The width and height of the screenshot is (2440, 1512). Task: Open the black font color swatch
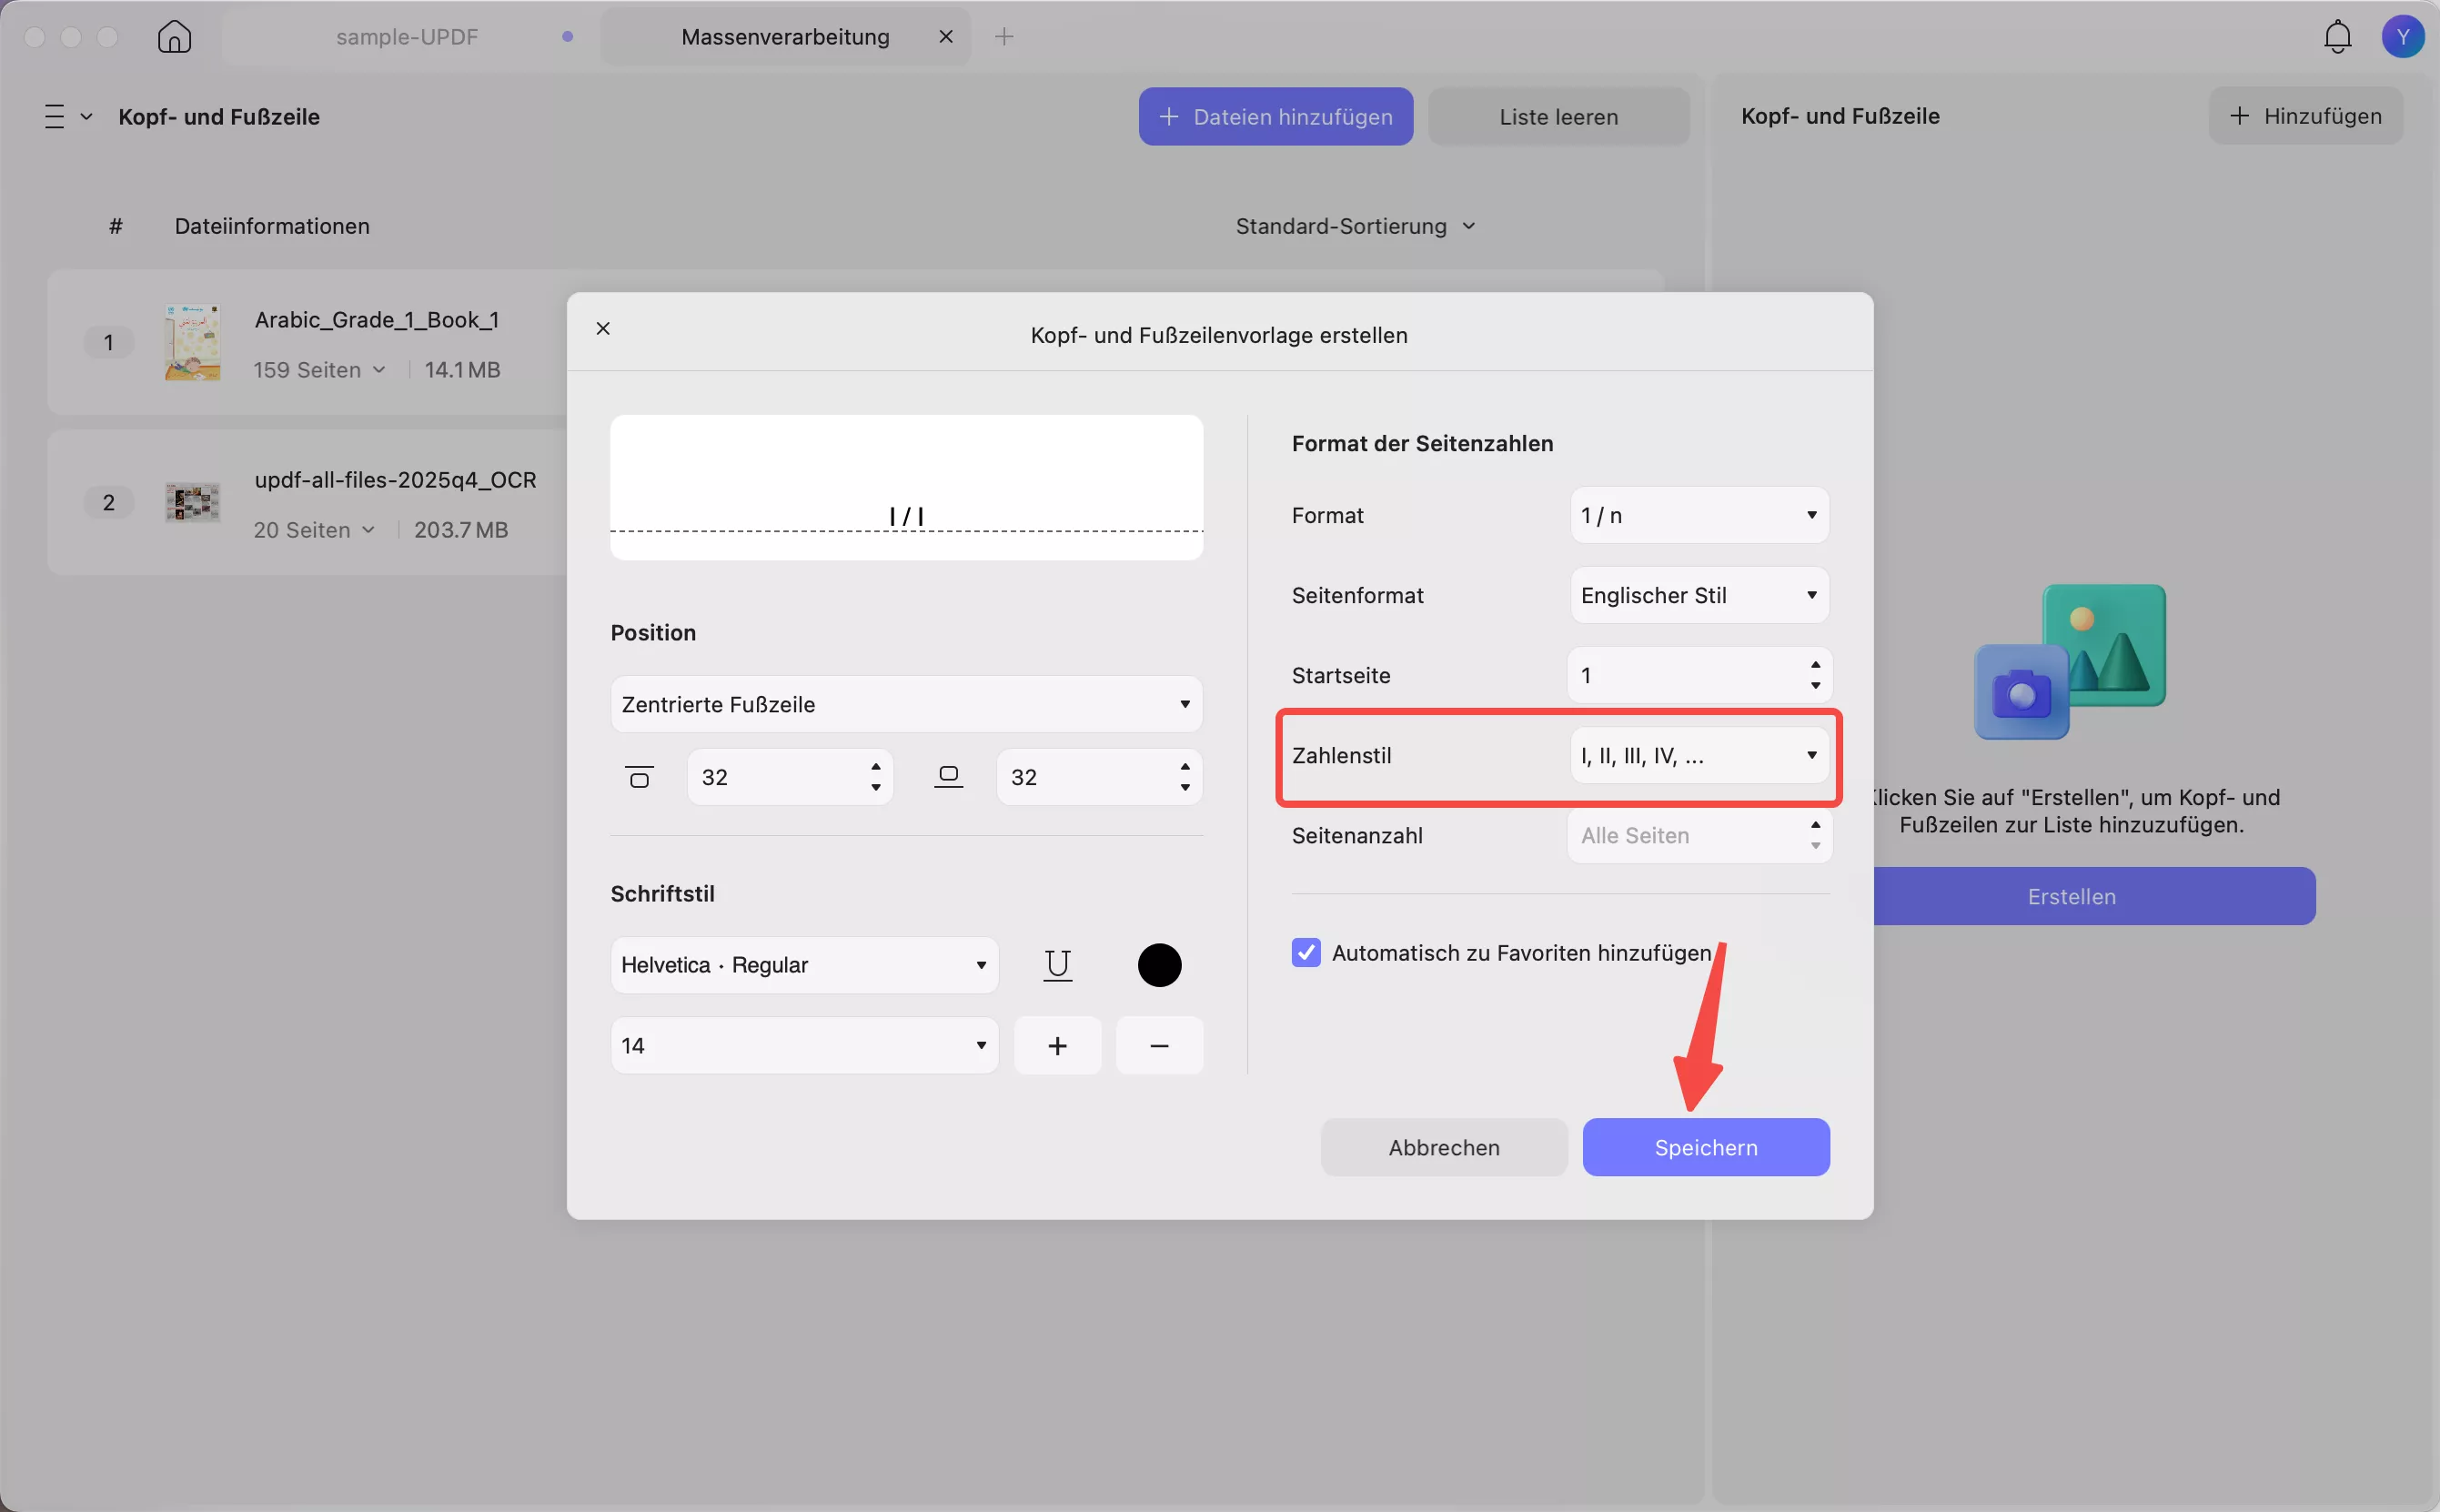[x=1159, y=965]
